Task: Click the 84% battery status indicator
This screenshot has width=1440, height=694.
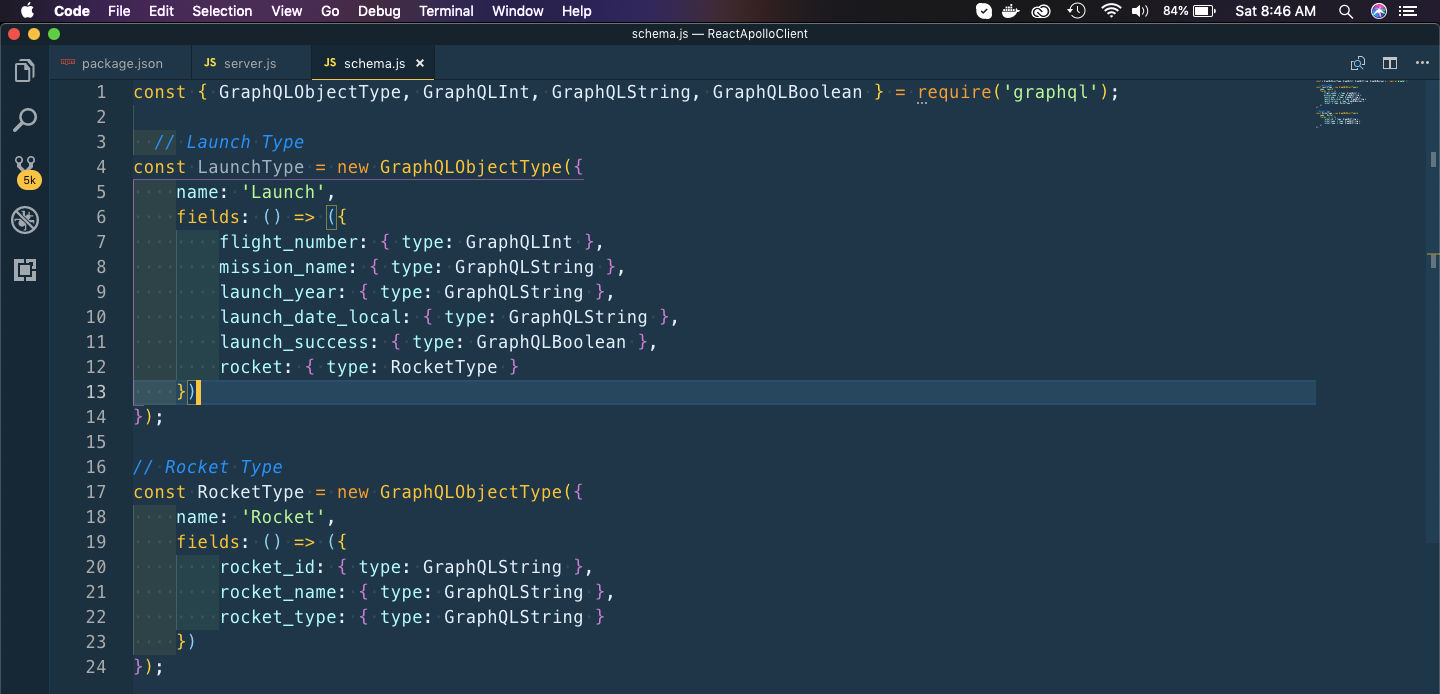Action: click(x=1189, y=11)
